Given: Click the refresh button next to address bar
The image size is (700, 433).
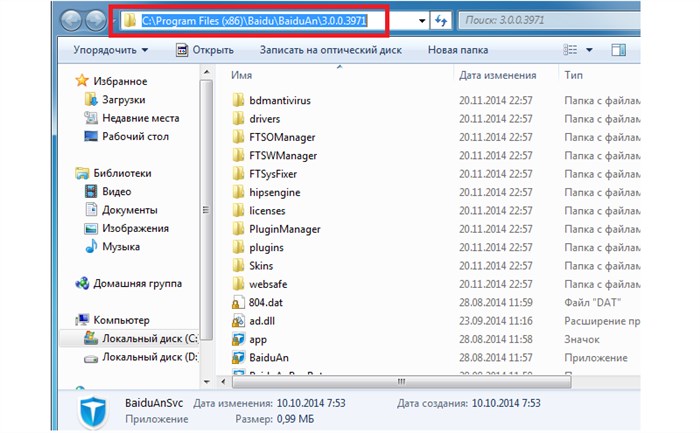Looking at the screenshot, I should [x=441, y=21].
